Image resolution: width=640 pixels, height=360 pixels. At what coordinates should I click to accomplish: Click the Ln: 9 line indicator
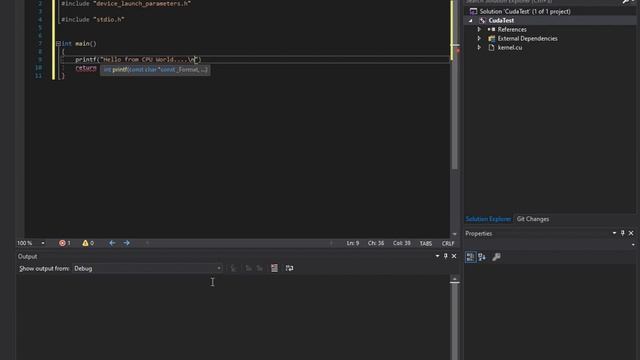353,243
